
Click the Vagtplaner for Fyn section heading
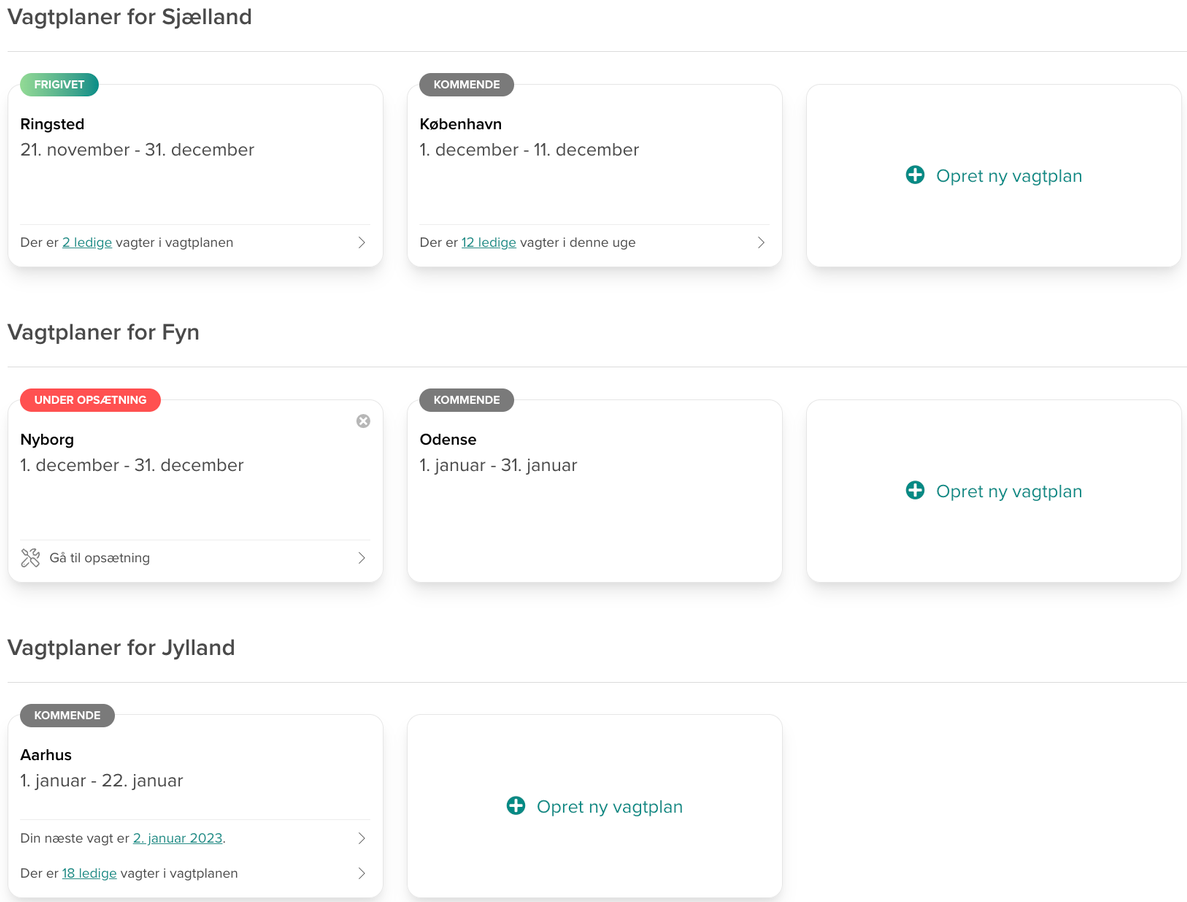pos(103,332)
